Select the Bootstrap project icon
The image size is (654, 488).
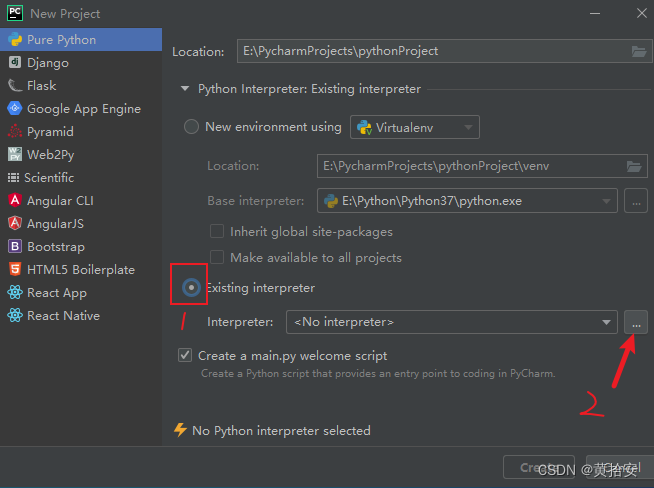pos(15,247)
